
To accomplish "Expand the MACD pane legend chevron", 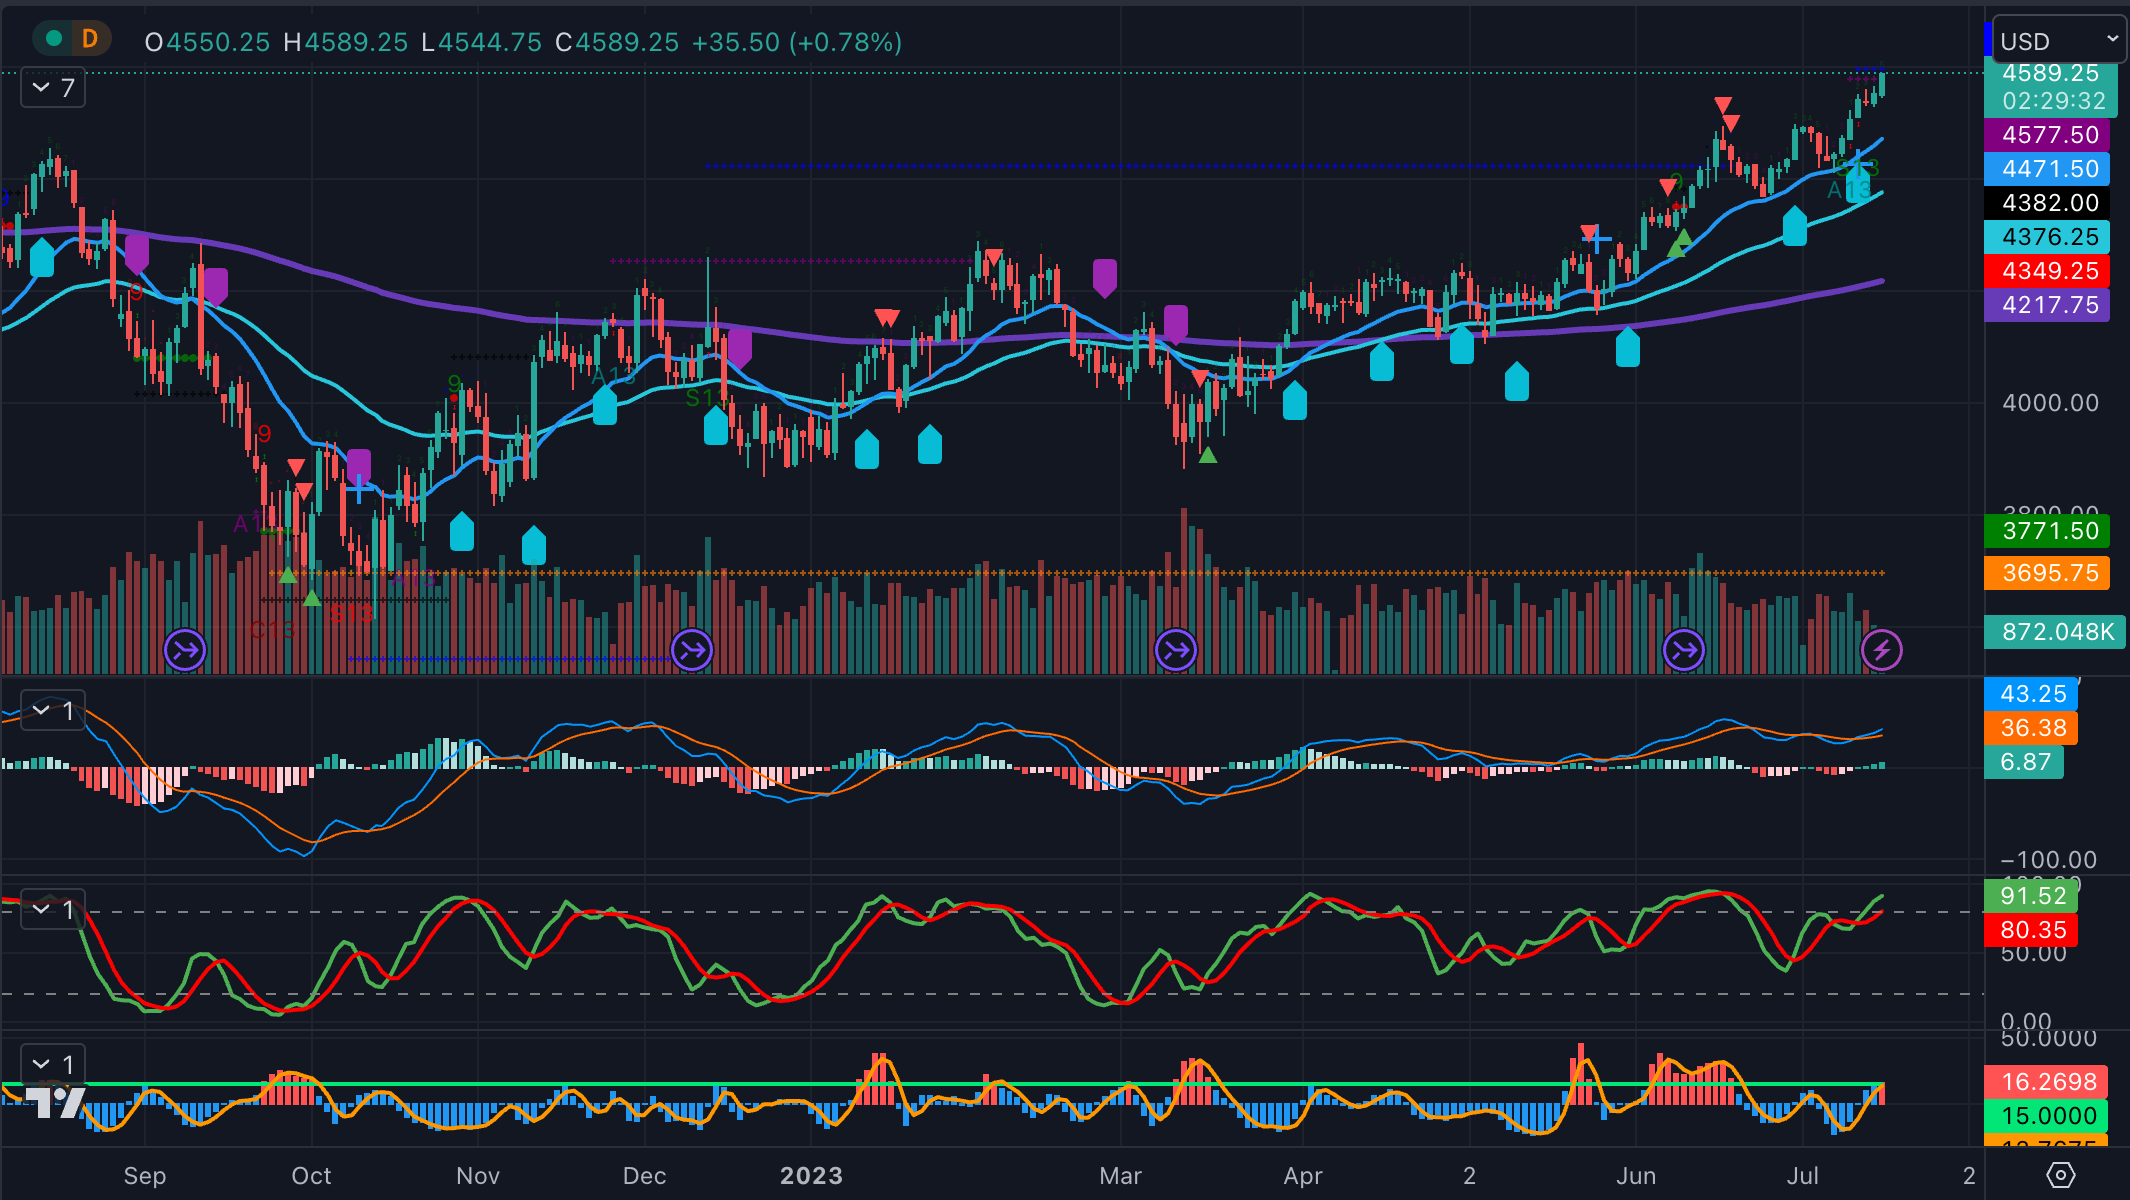I will click(42, 711).
